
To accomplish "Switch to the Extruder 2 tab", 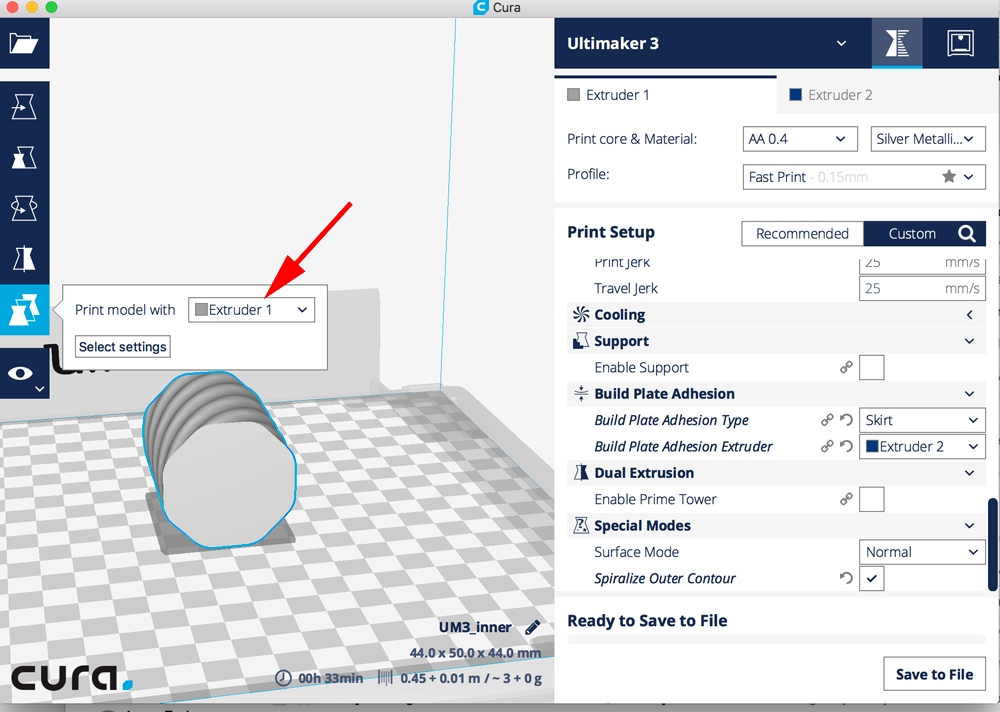I will pos(888,95).
